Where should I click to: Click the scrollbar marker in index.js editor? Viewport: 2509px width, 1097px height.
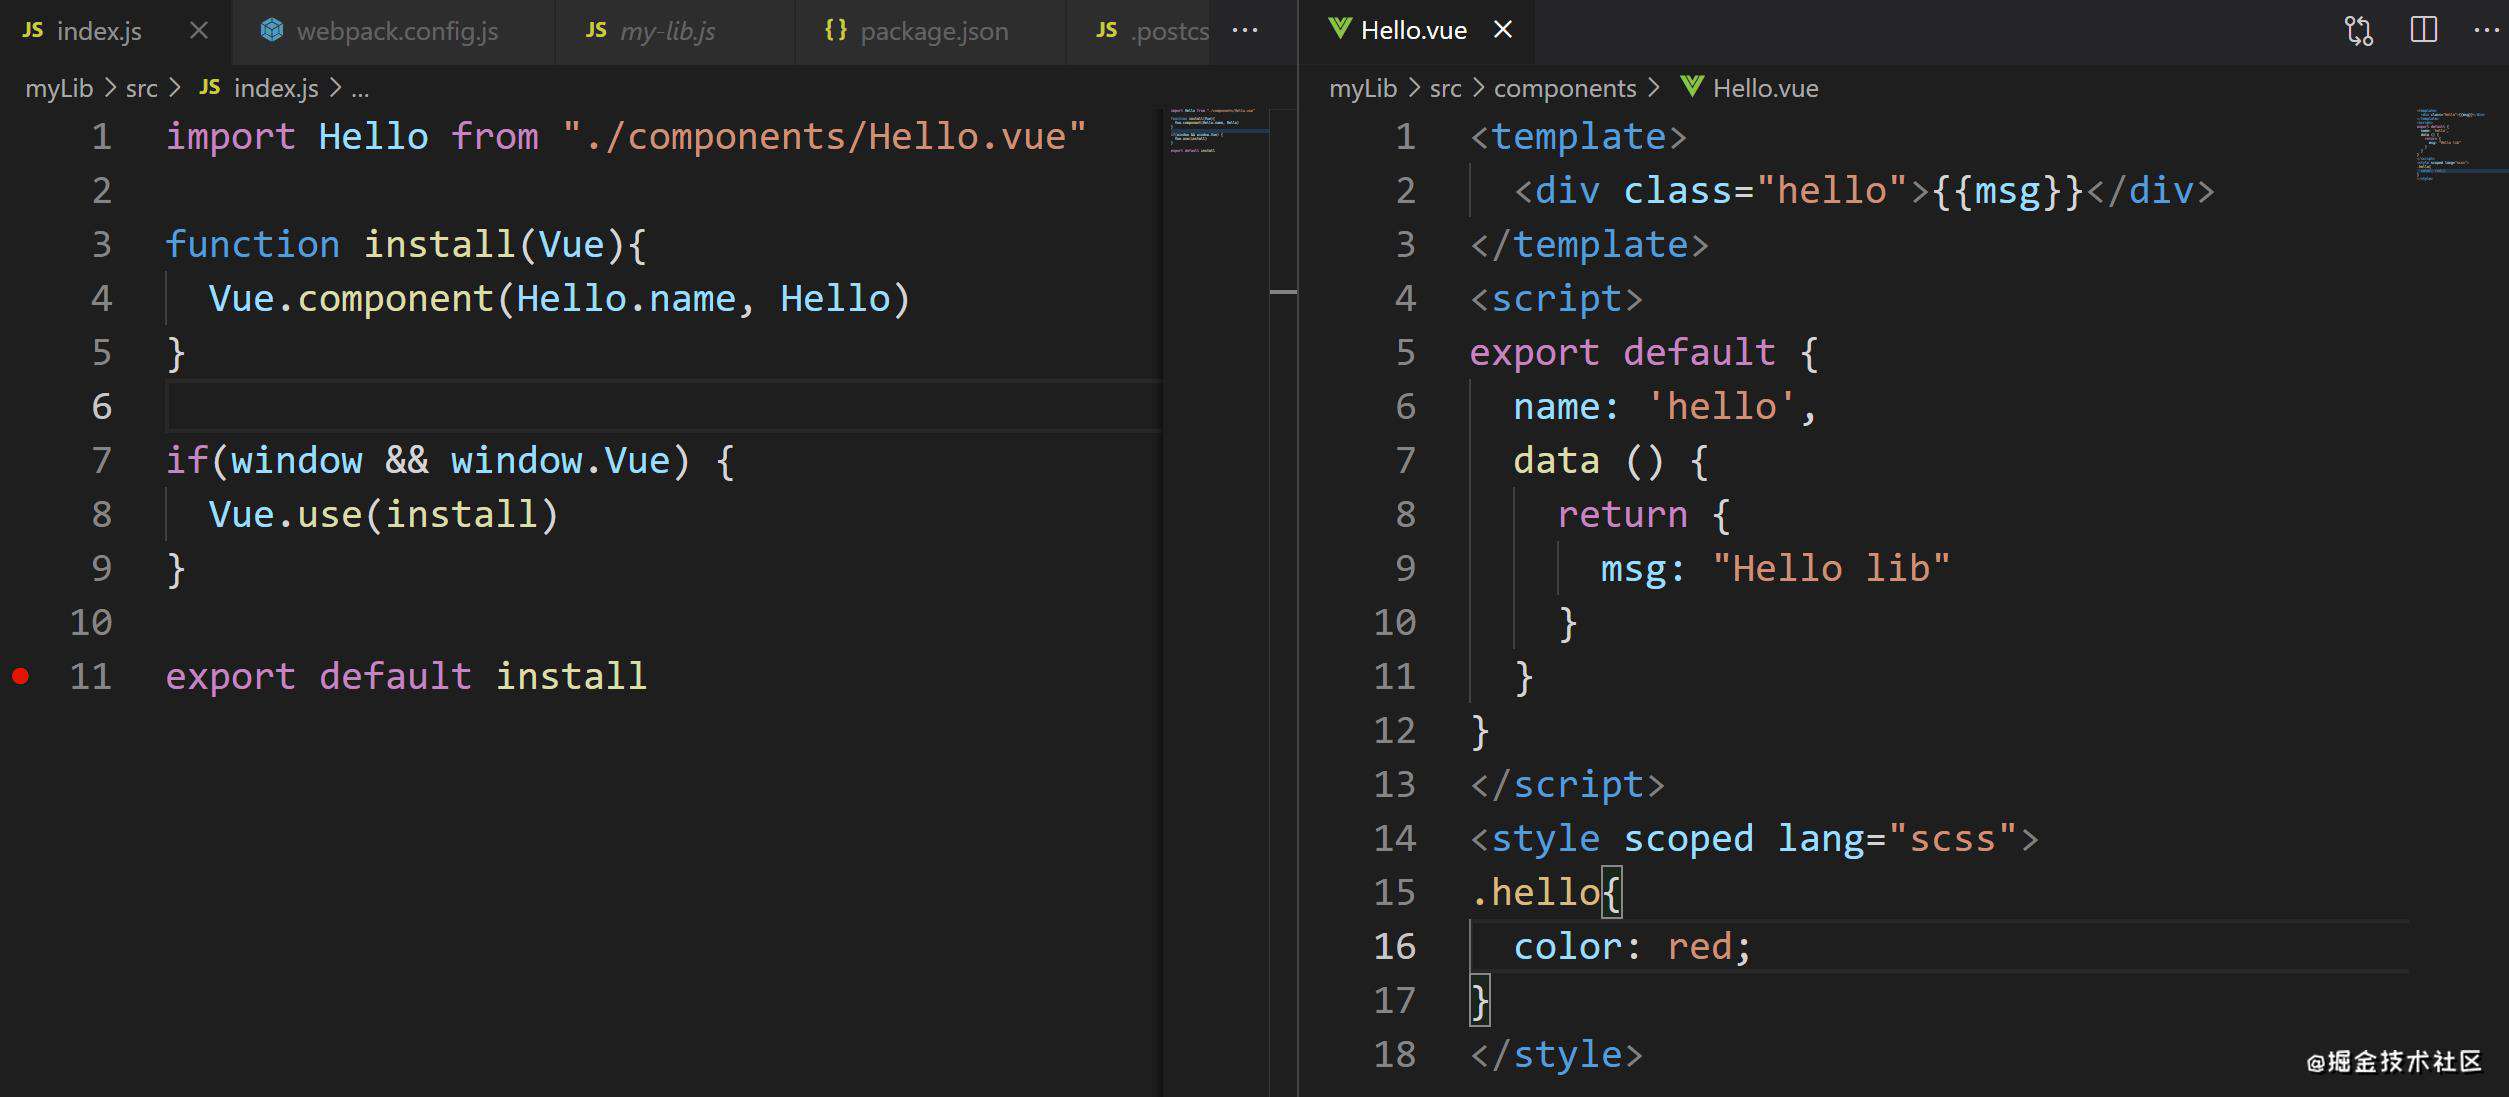pyautogui.click(x=1283, y=292)
